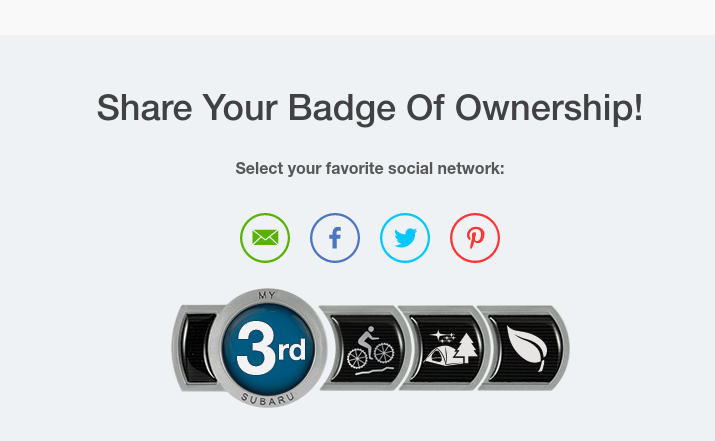715x441 pixels.
Task: Select the Twitter bird share icon
Action: point(405,238)
